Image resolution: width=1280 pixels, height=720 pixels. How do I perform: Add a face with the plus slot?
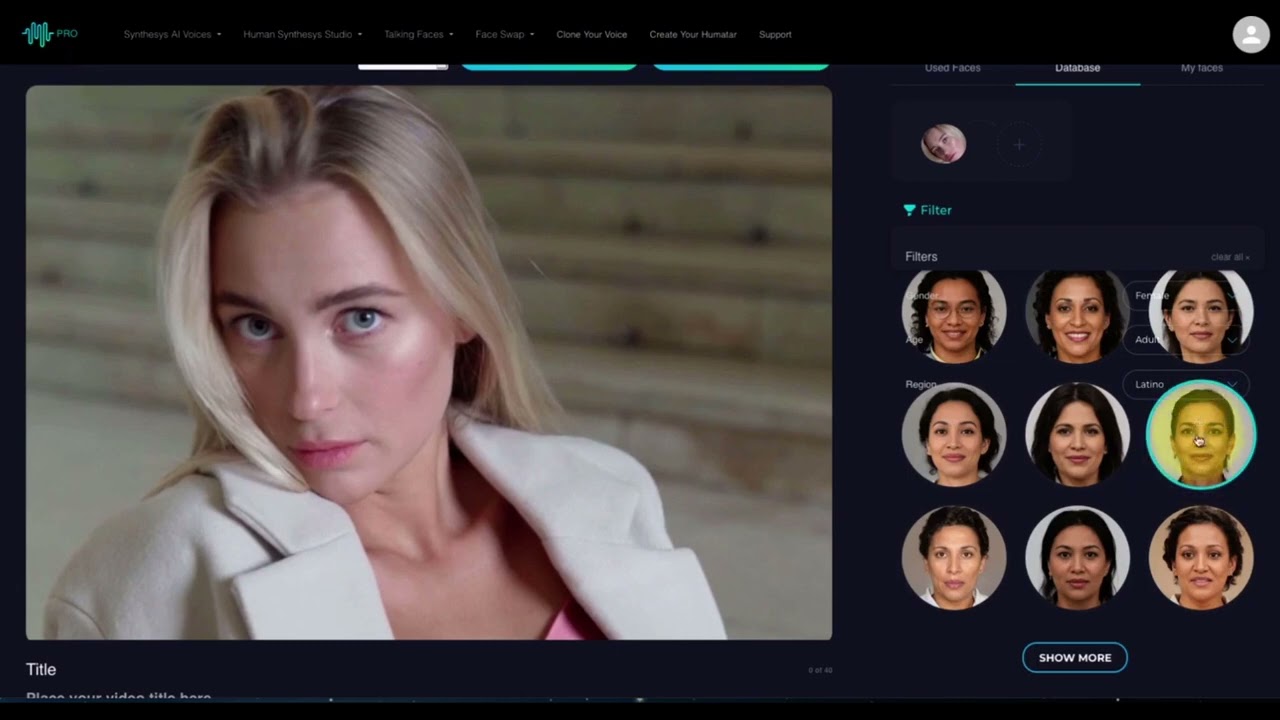1019,145
